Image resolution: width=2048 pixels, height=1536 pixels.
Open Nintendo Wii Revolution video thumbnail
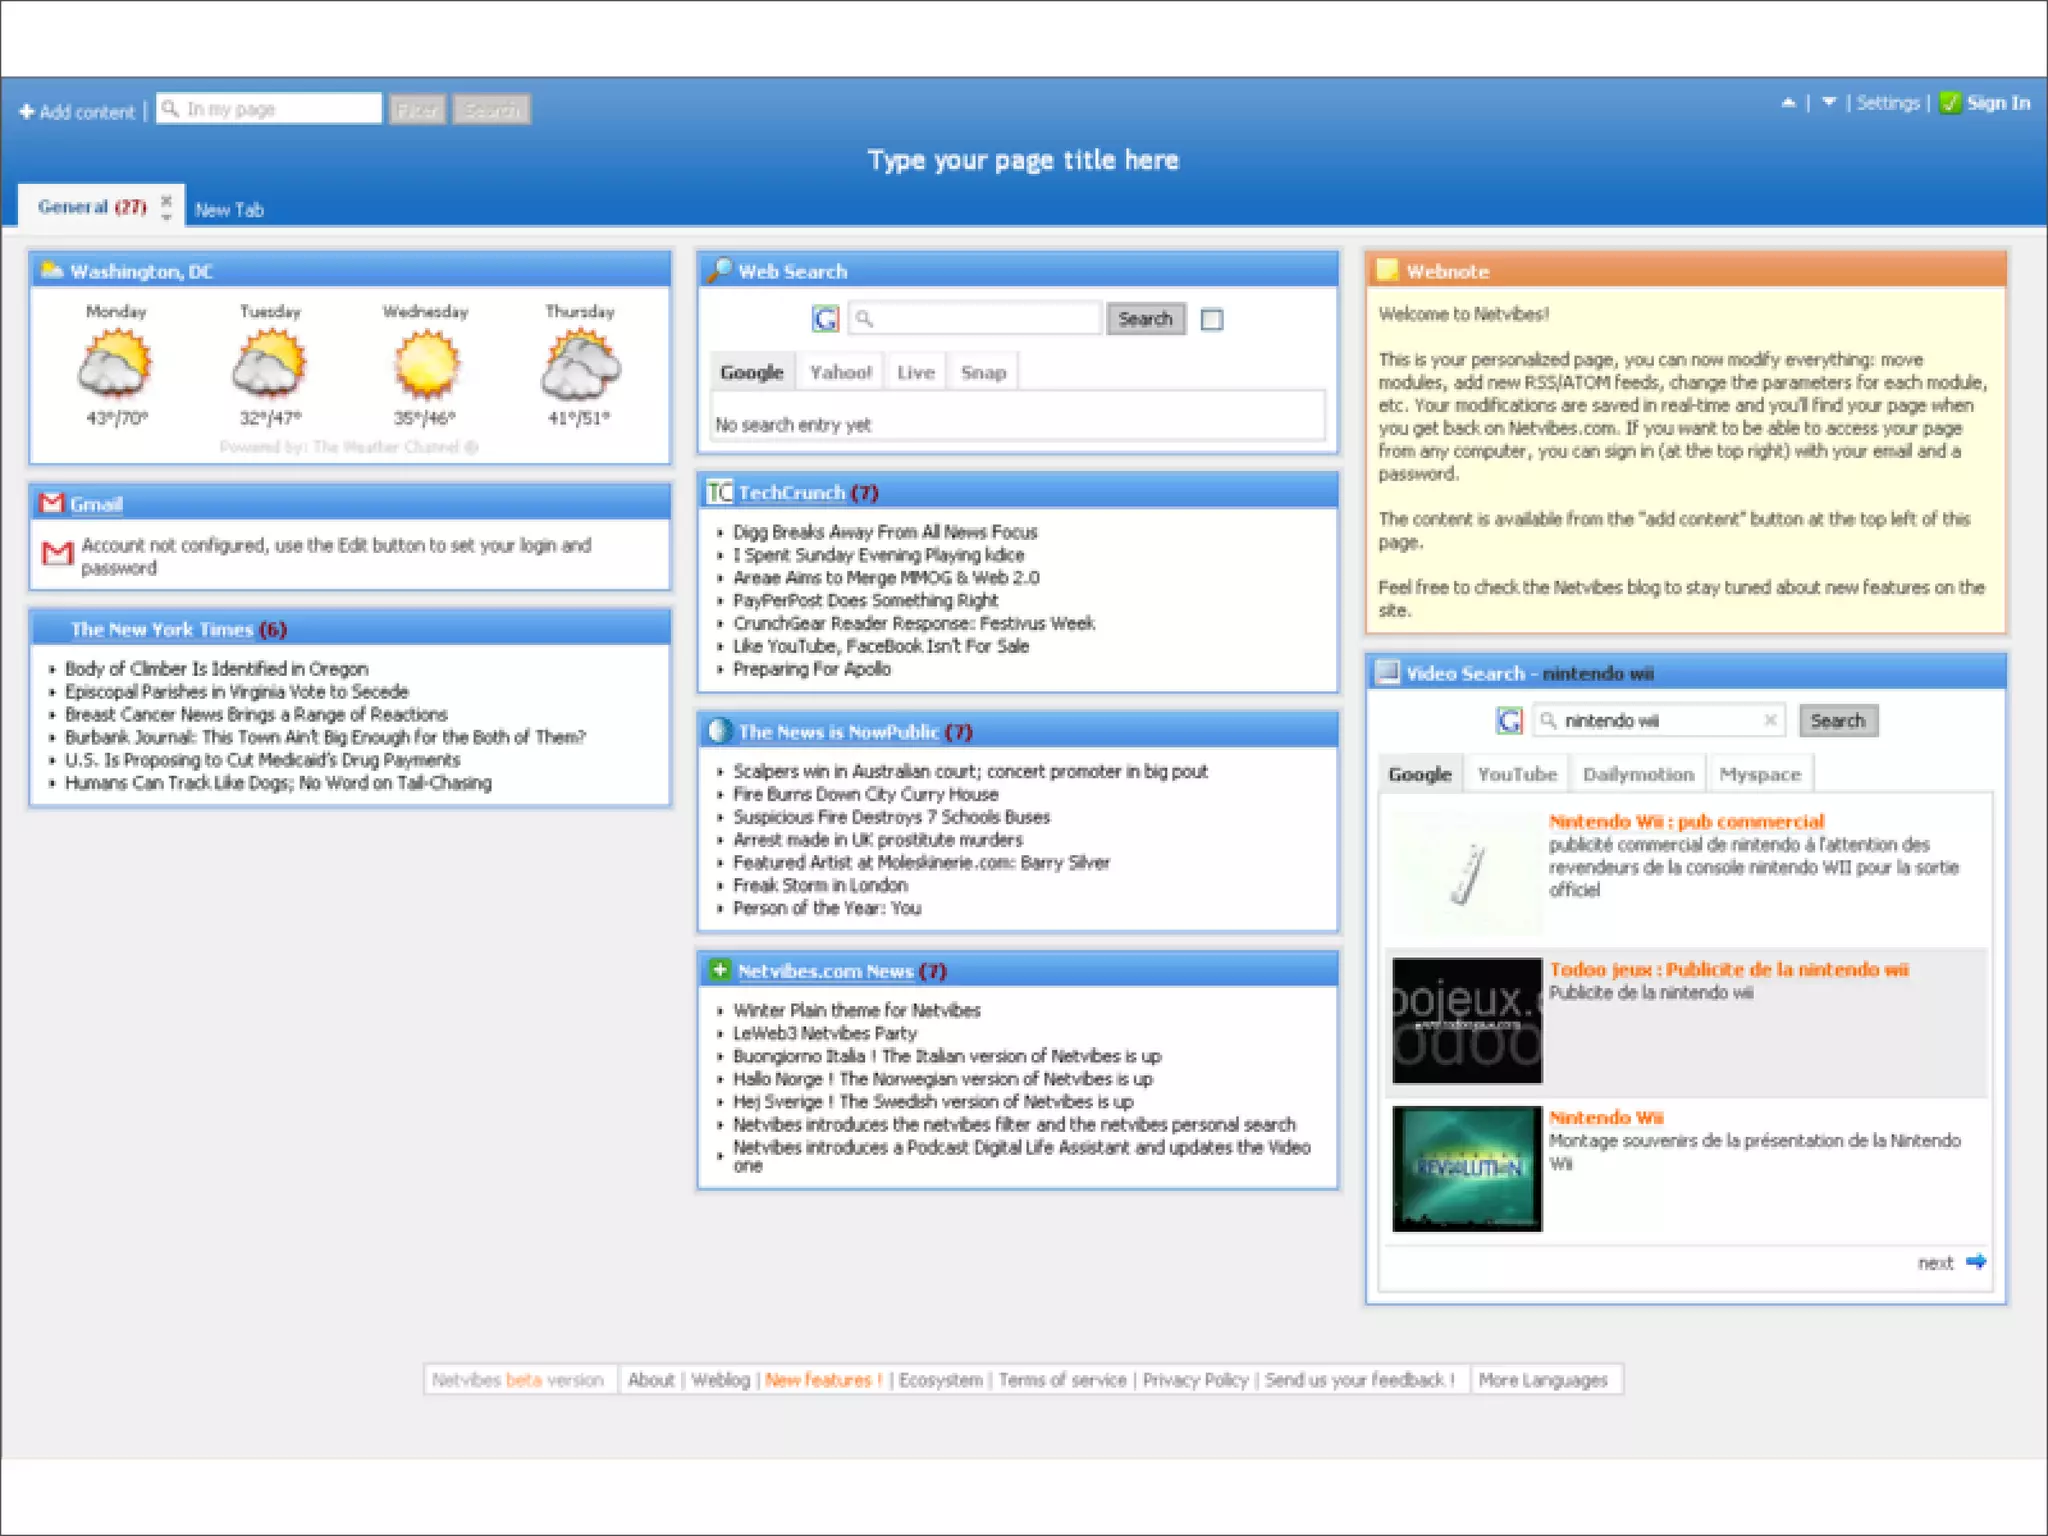click(1467, 1169)
